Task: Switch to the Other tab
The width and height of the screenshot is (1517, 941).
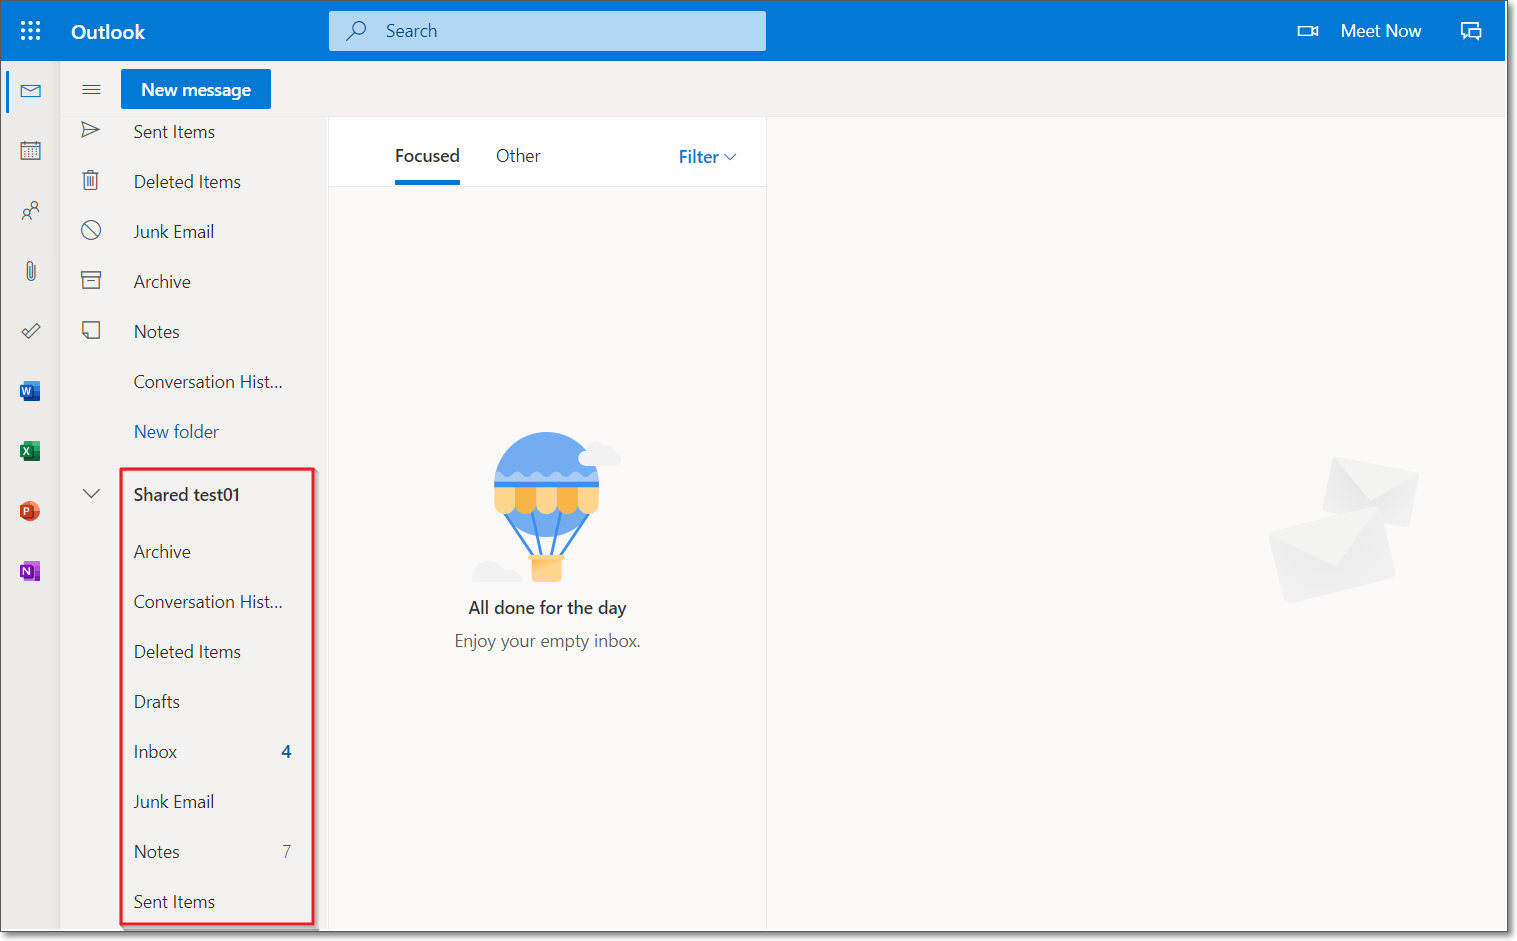Action: point(518,156)
